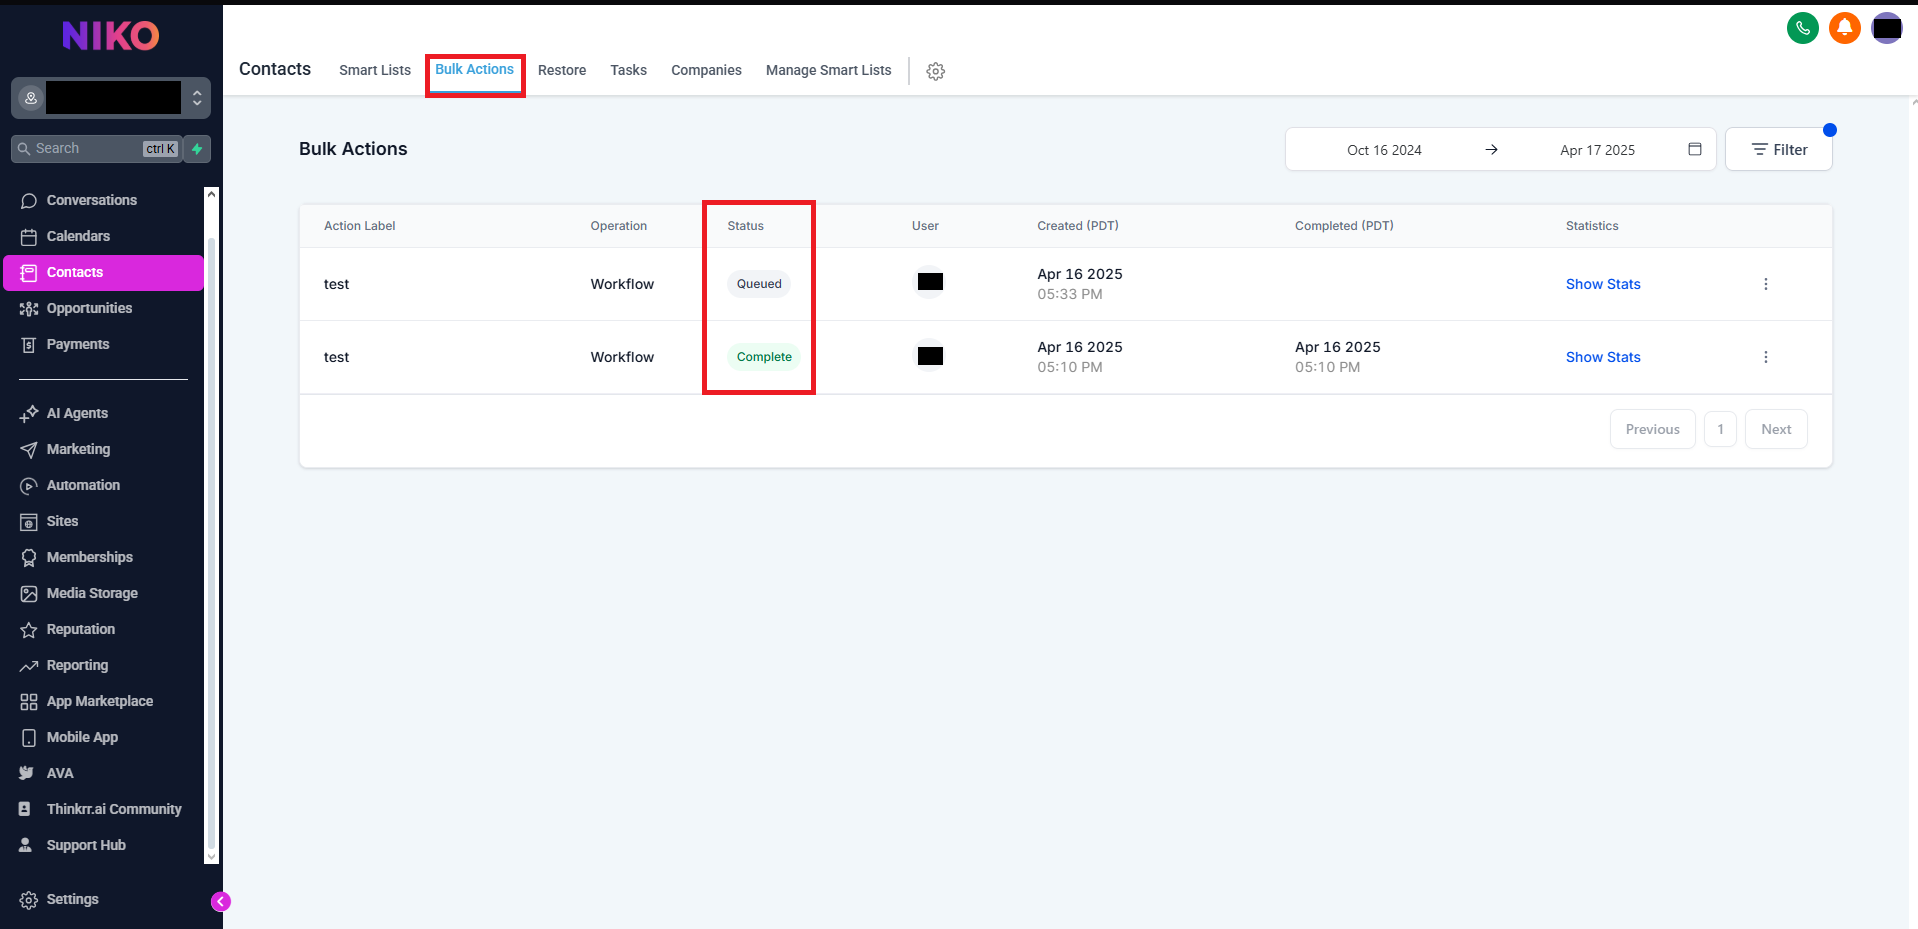
Task: Click the calendar icon in date range
Action: pyautogui.click(x=1694, y=149)
